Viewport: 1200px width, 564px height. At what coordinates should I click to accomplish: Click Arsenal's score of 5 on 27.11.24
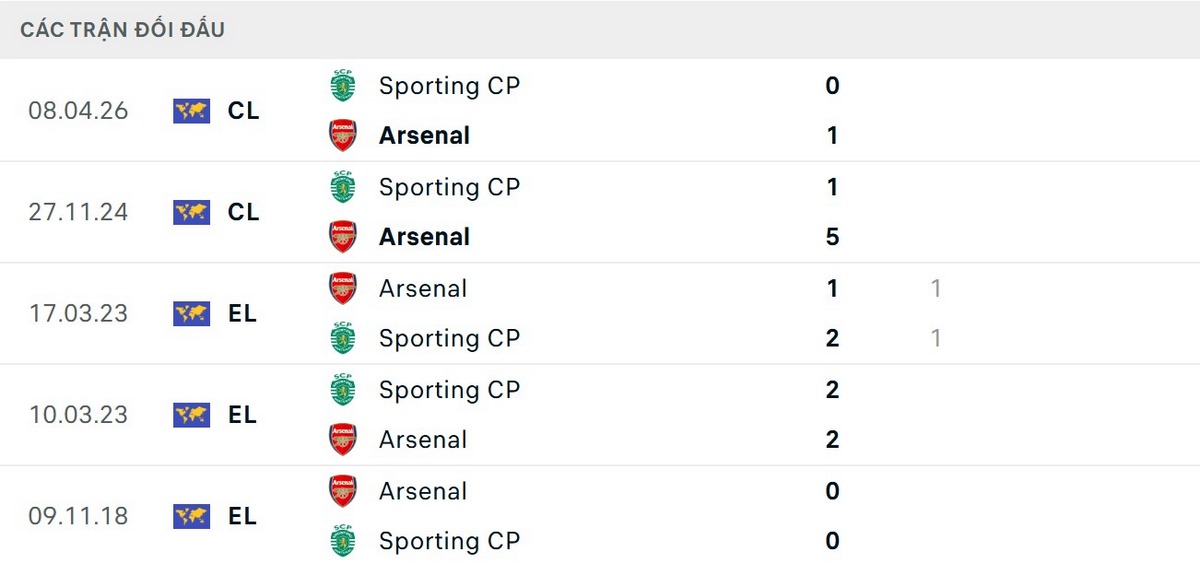click(832, 237)
